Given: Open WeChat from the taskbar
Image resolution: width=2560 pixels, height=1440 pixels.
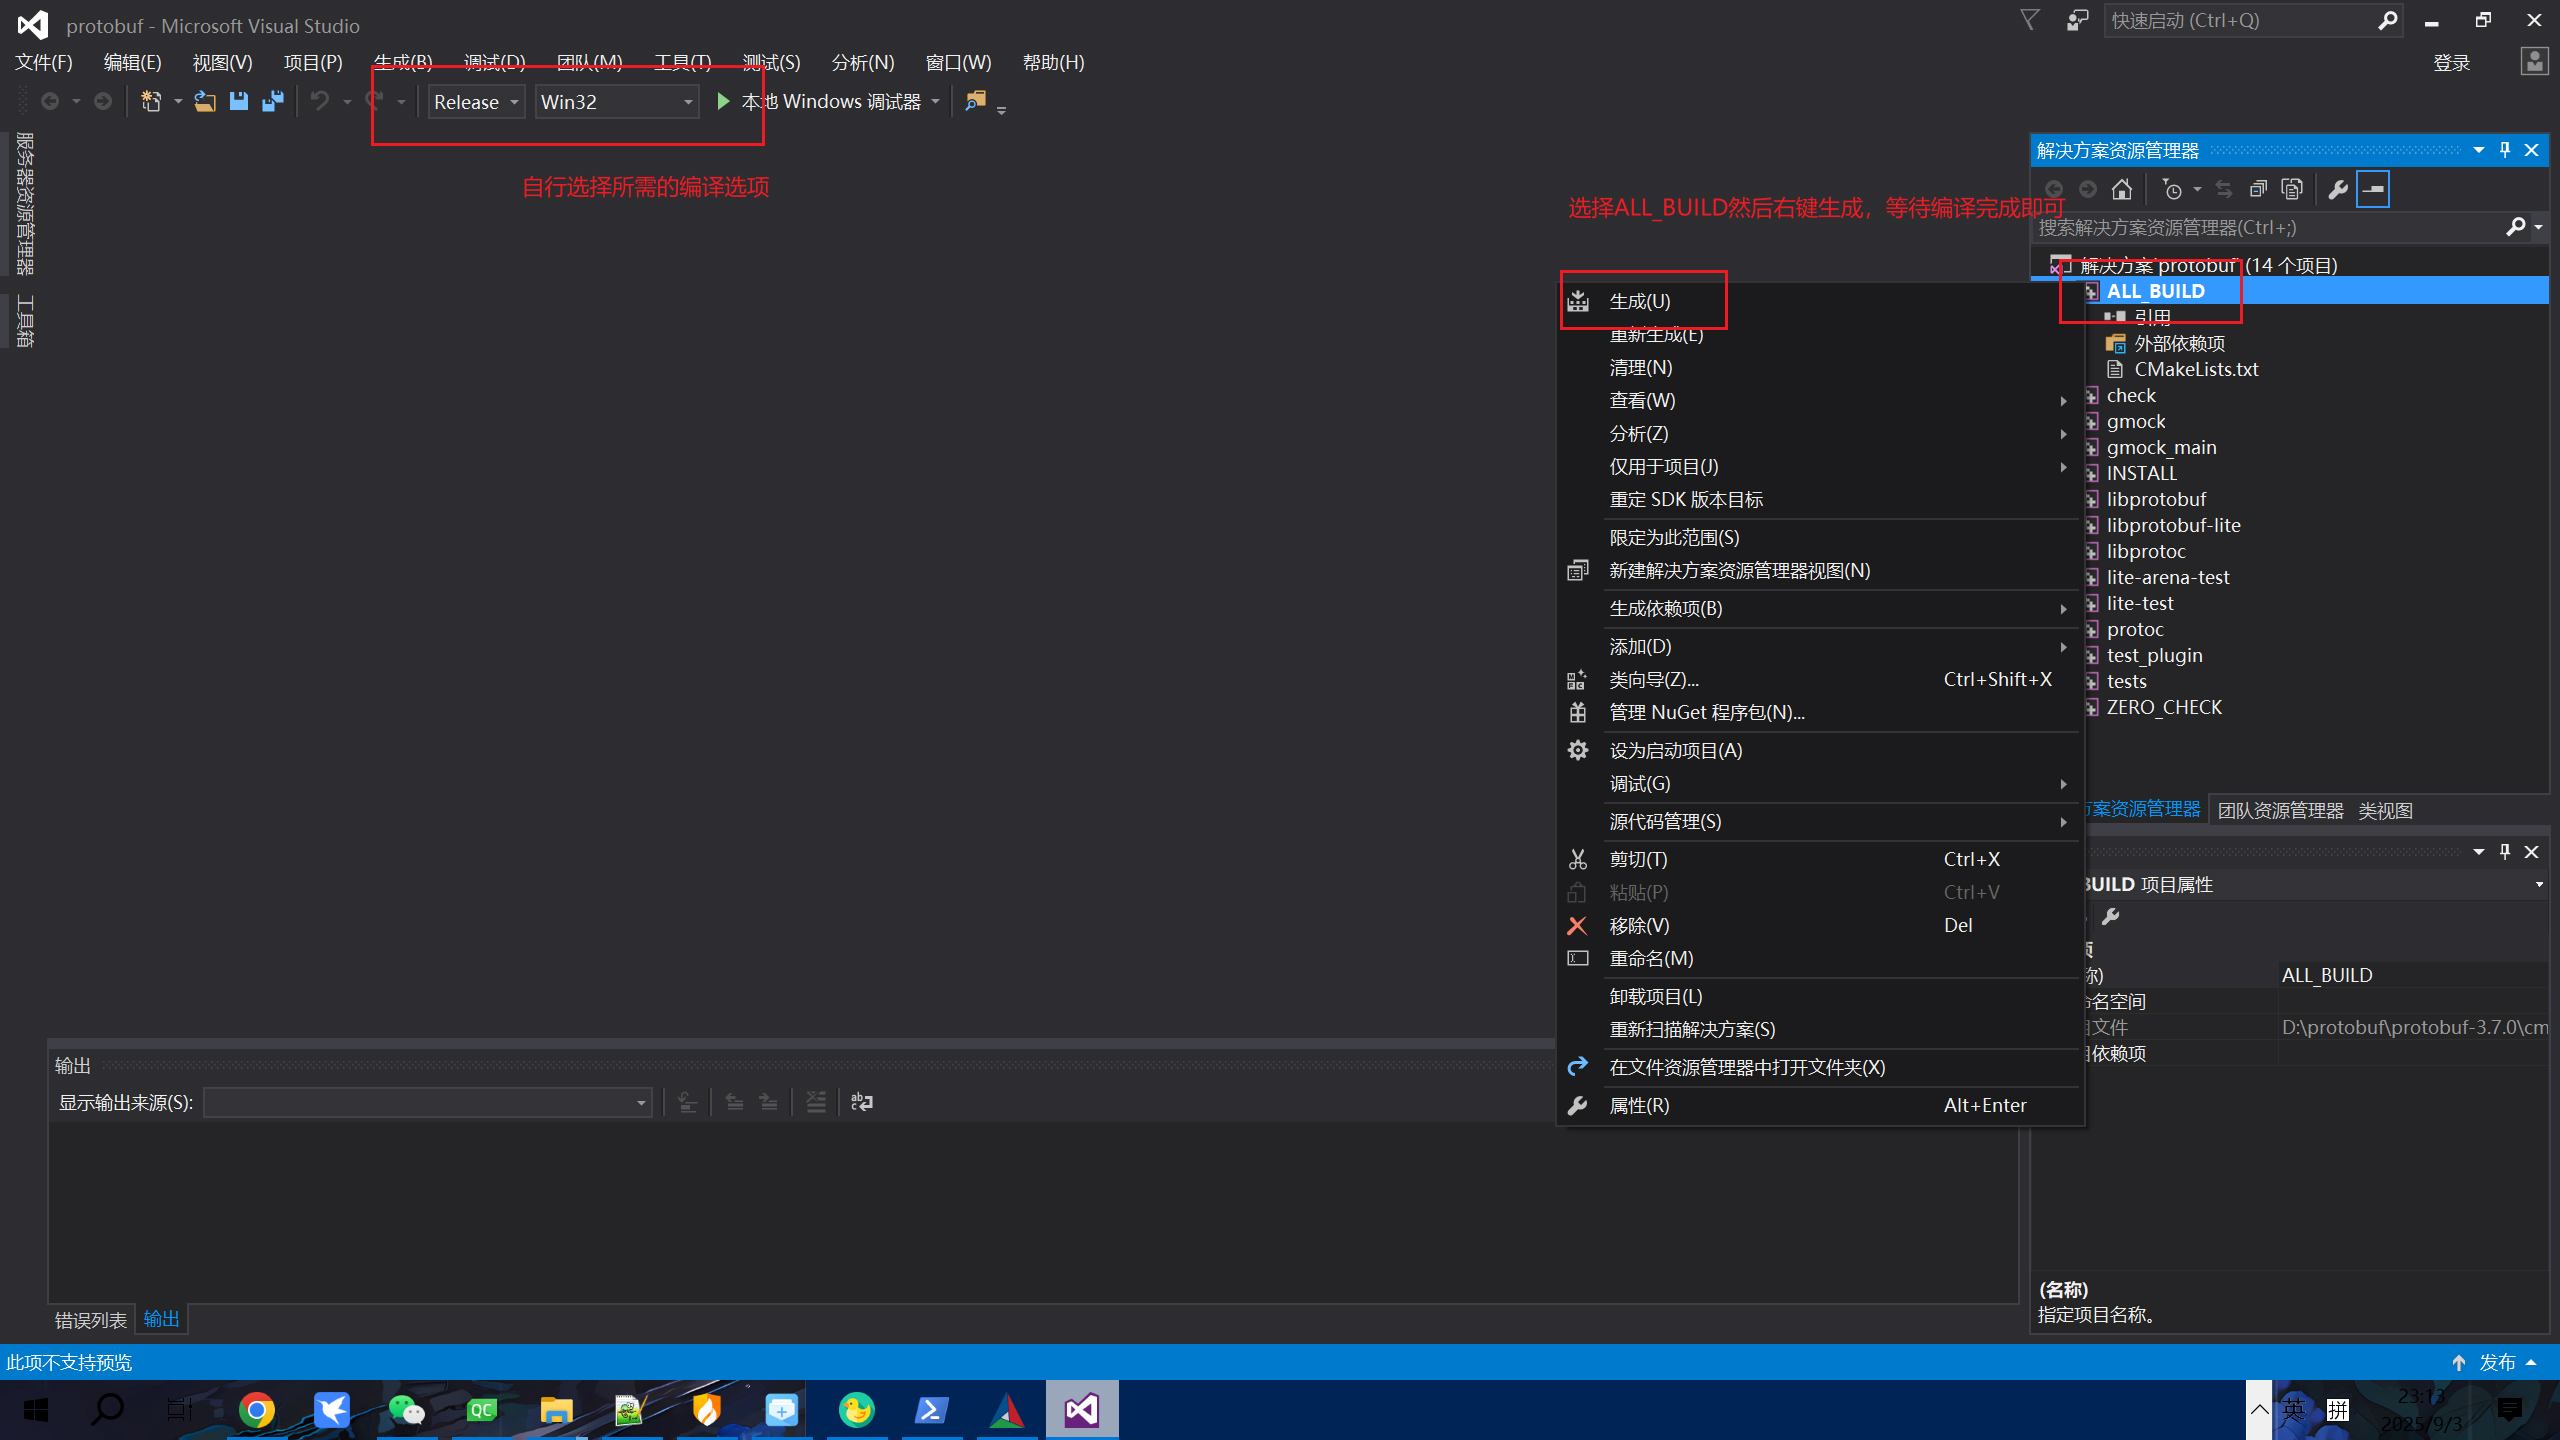Looking at the screenshot, I should pos(407,1410).
